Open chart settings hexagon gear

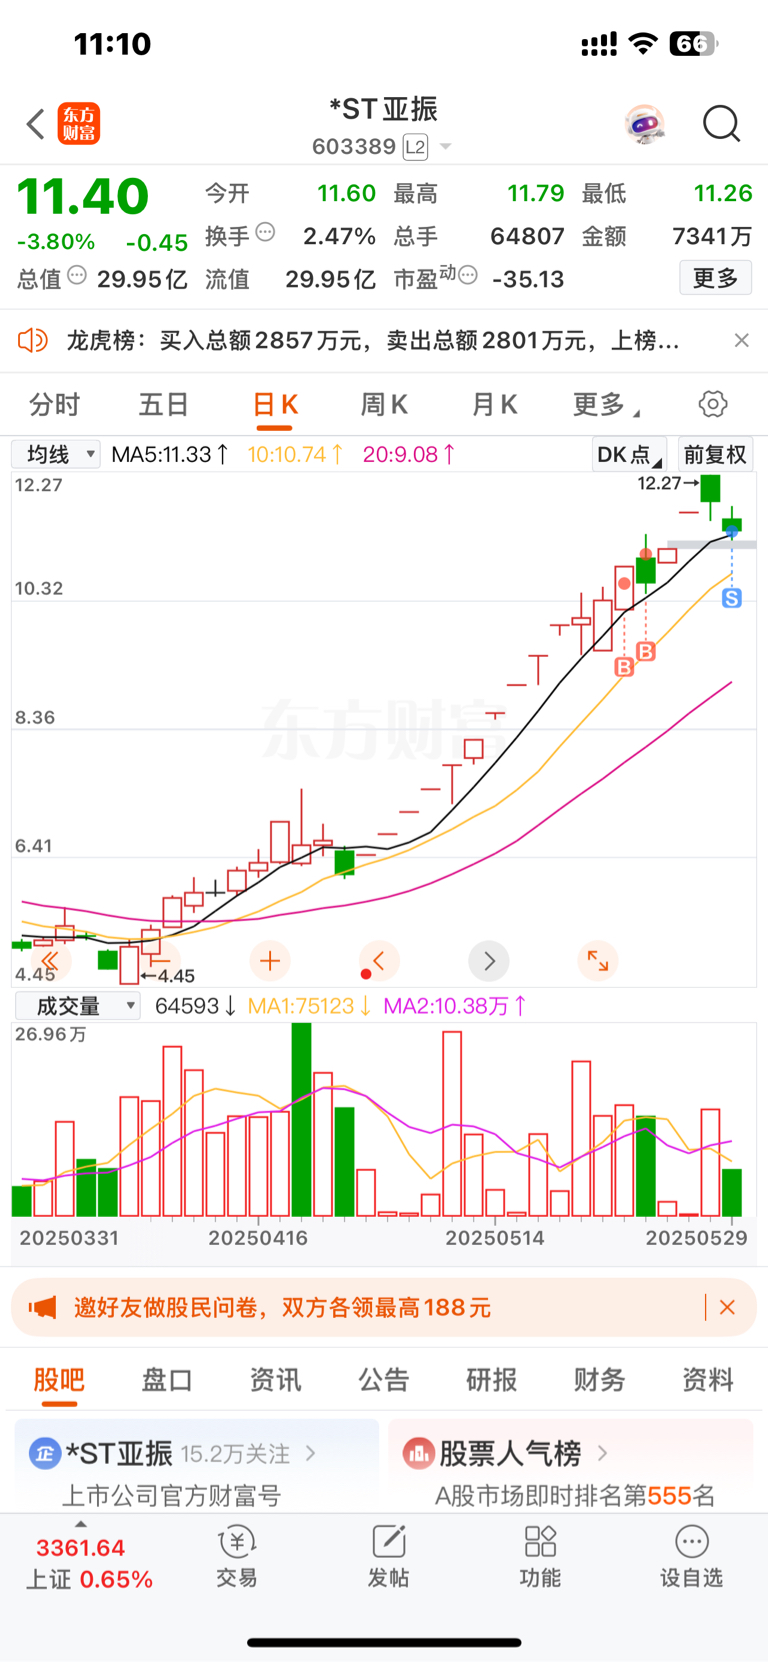coord(713,404)
